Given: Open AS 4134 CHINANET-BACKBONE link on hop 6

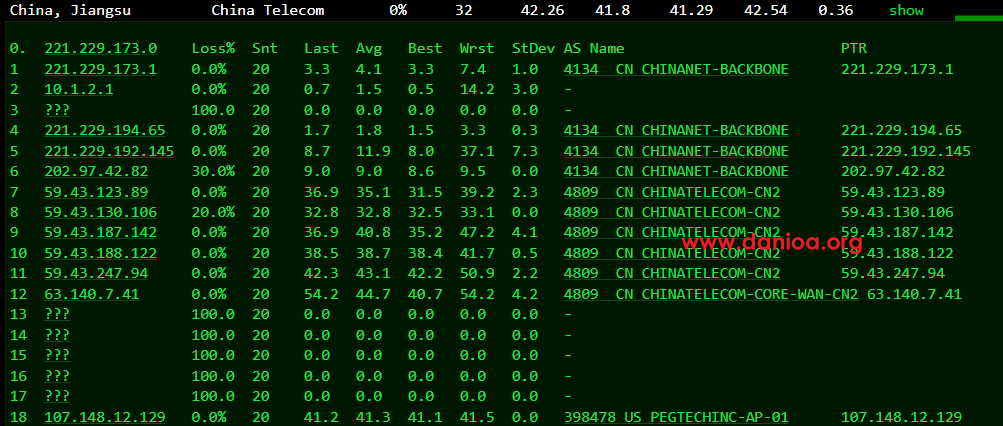Looking at the screenshot, I should 676,171.
